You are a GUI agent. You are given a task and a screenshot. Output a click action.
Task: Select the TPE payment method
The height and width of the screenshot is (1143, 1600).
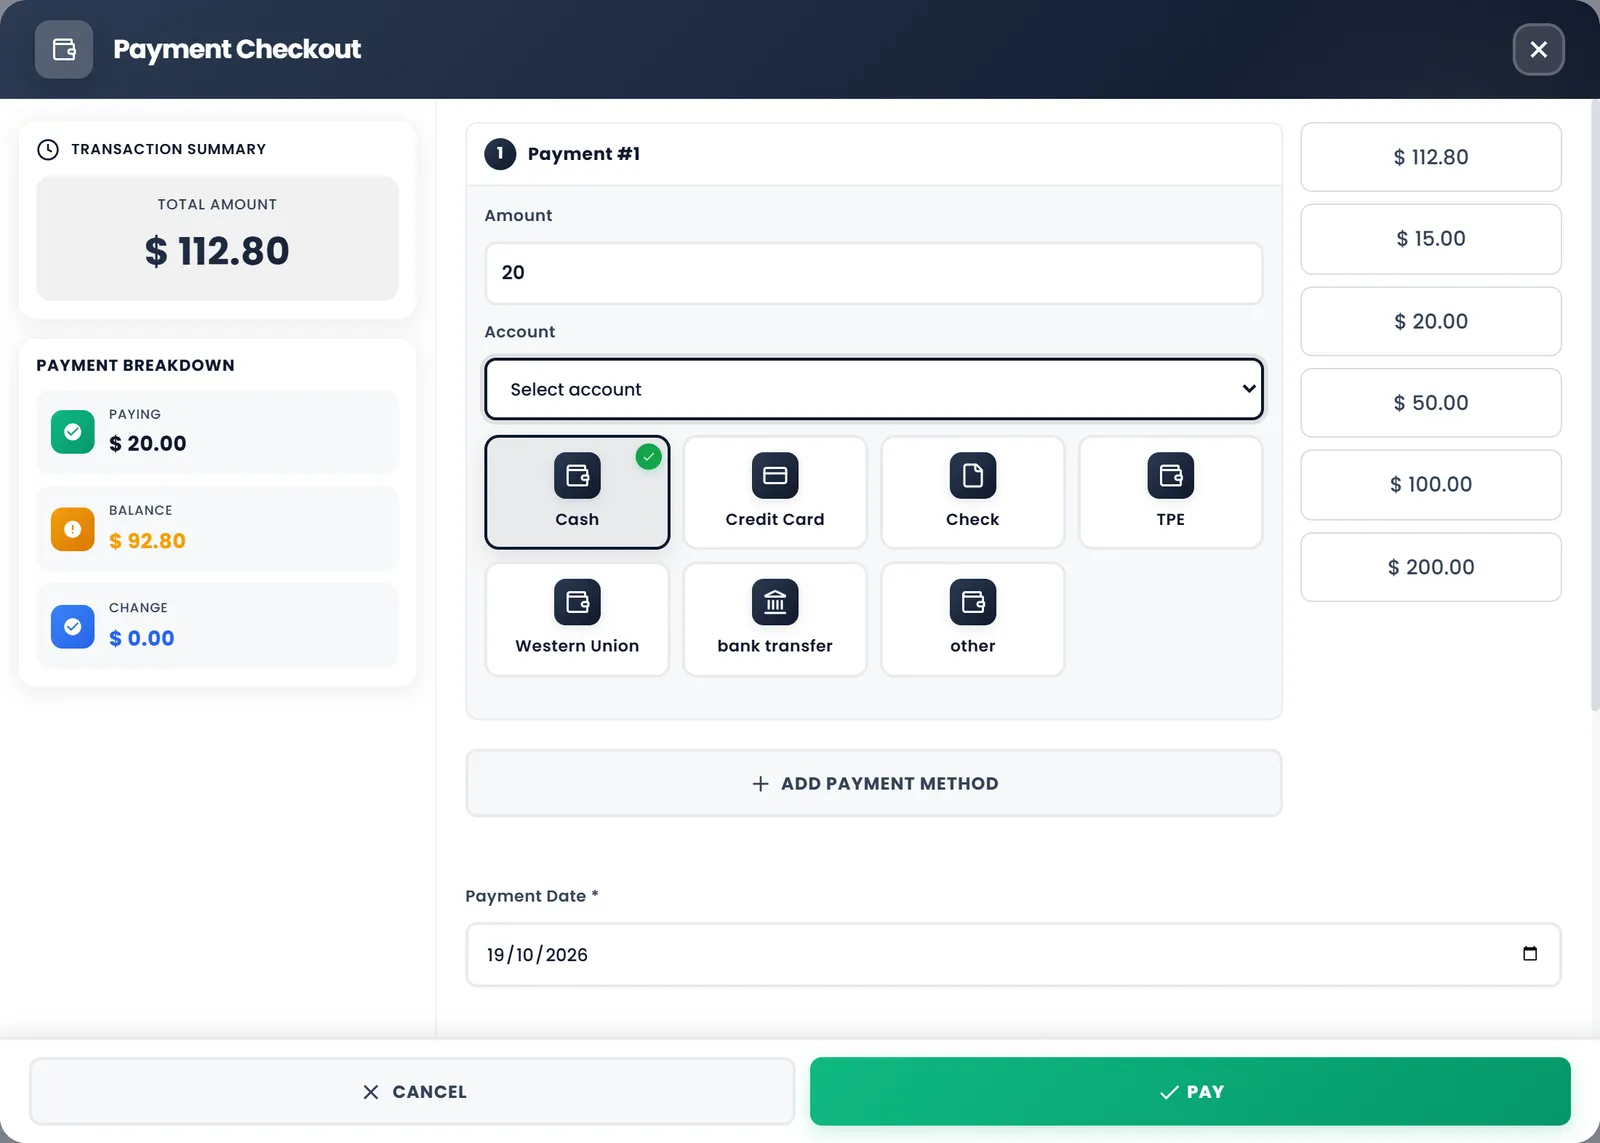(1171, 492)
